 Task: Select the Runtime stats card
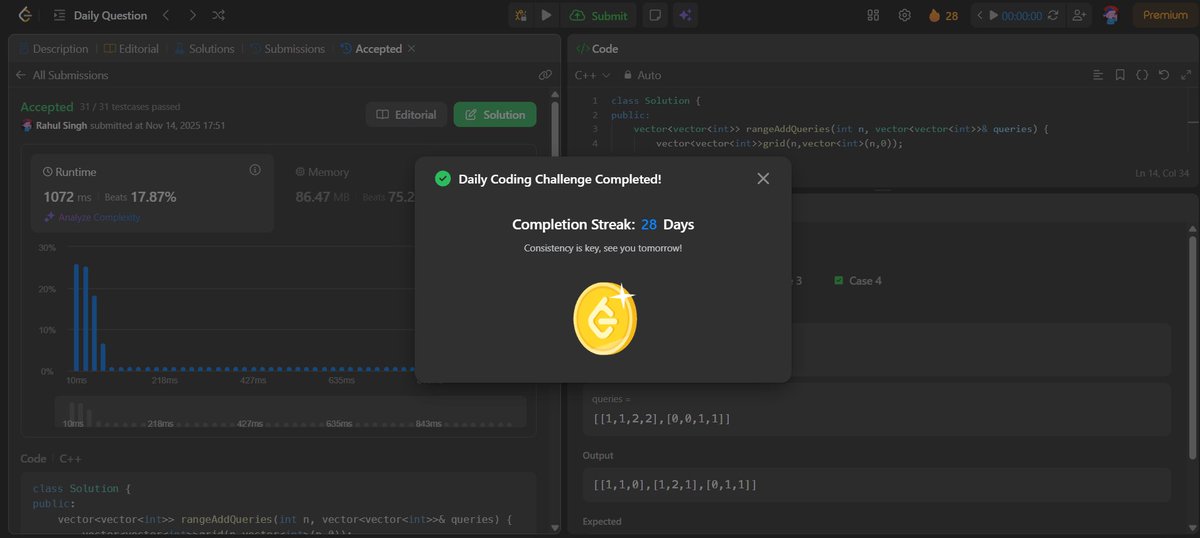click(152, 194)
